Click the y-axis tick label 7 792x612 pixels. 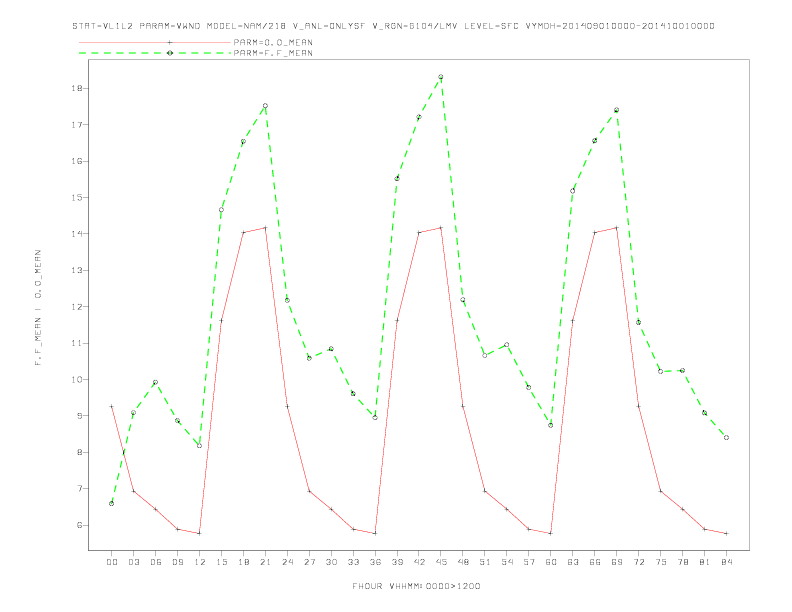click(x=79, y=489)
